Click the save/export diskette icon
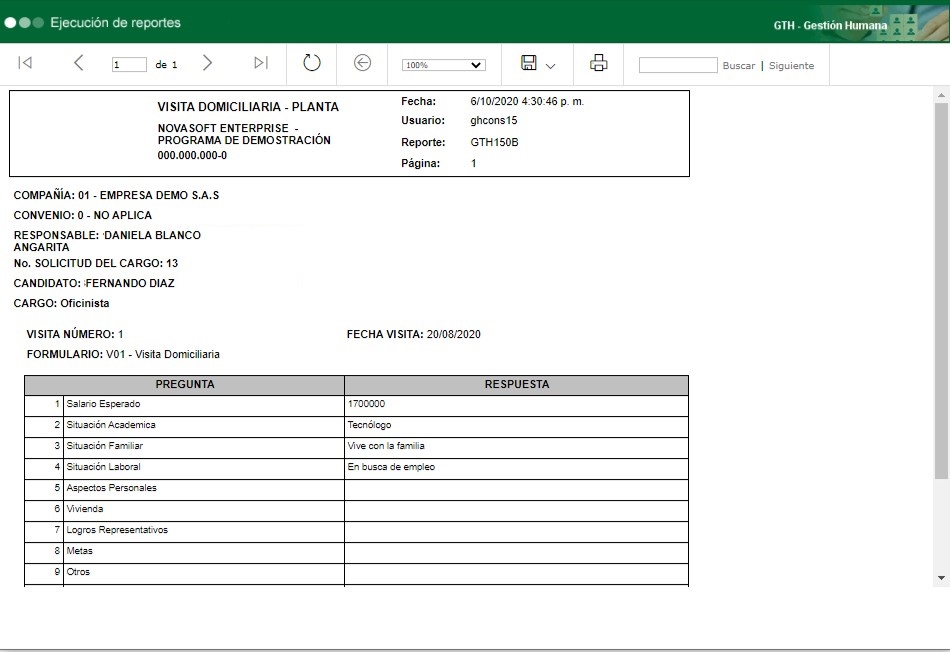Image resolution: width=950 pixels, height=652 pixels. [529, 63]
